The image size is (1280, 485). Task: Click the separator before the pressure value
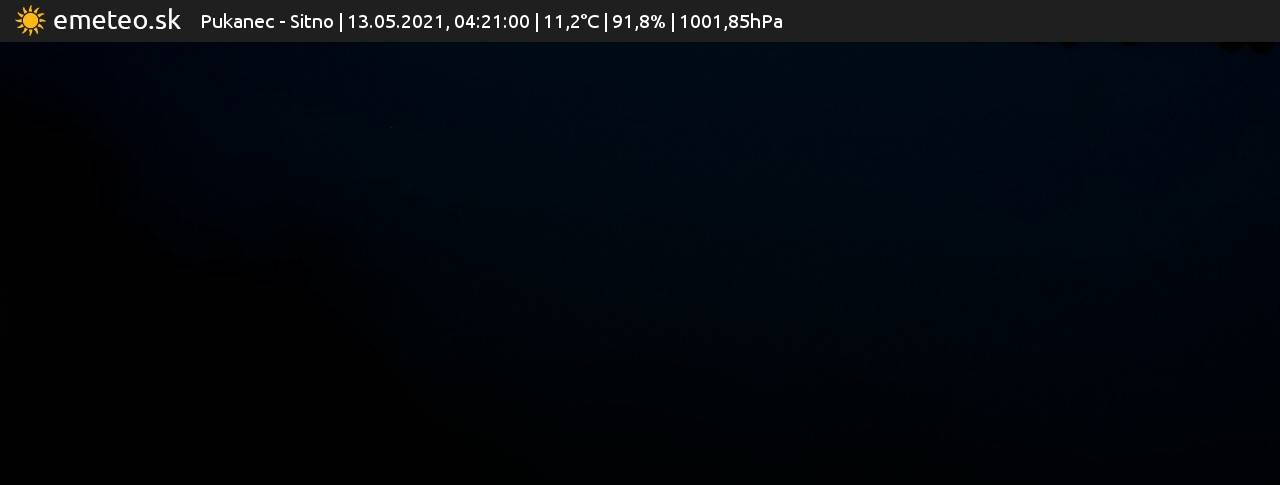tap(673, 22)
